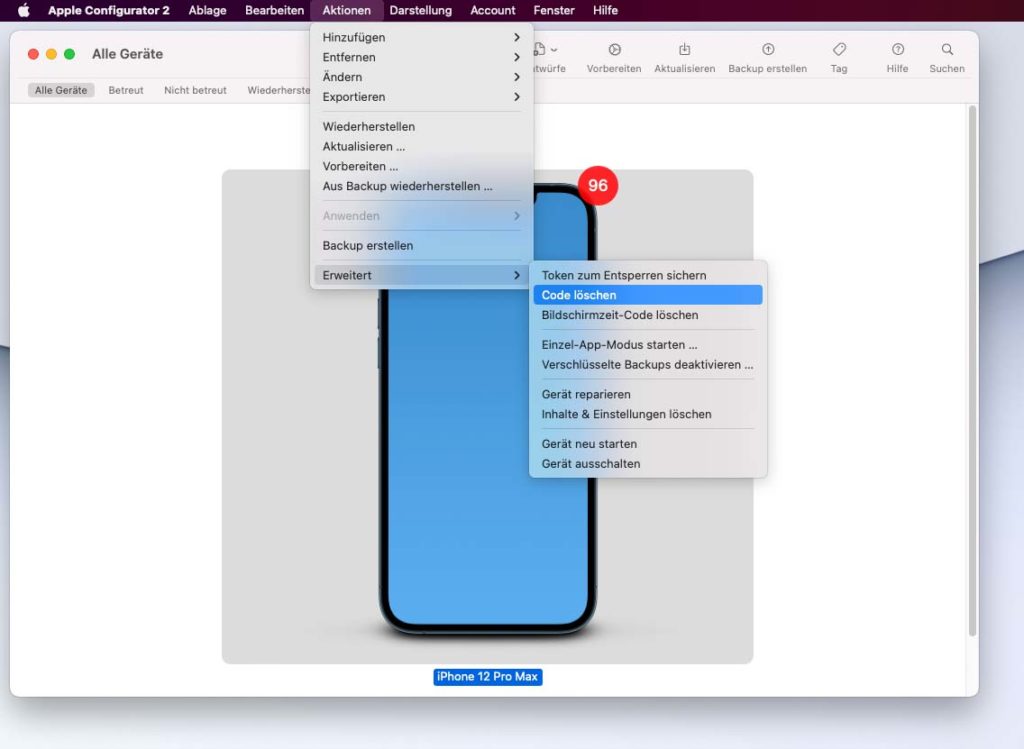
Task: Select Bildschirmzeit-Code löschen
Action: tap(648, 315)
